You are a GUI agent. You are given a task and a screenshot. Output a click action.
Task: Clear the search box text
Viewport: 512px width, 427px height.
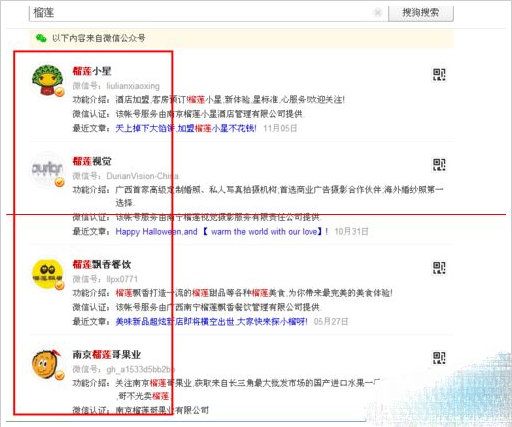tap(378, 12)
